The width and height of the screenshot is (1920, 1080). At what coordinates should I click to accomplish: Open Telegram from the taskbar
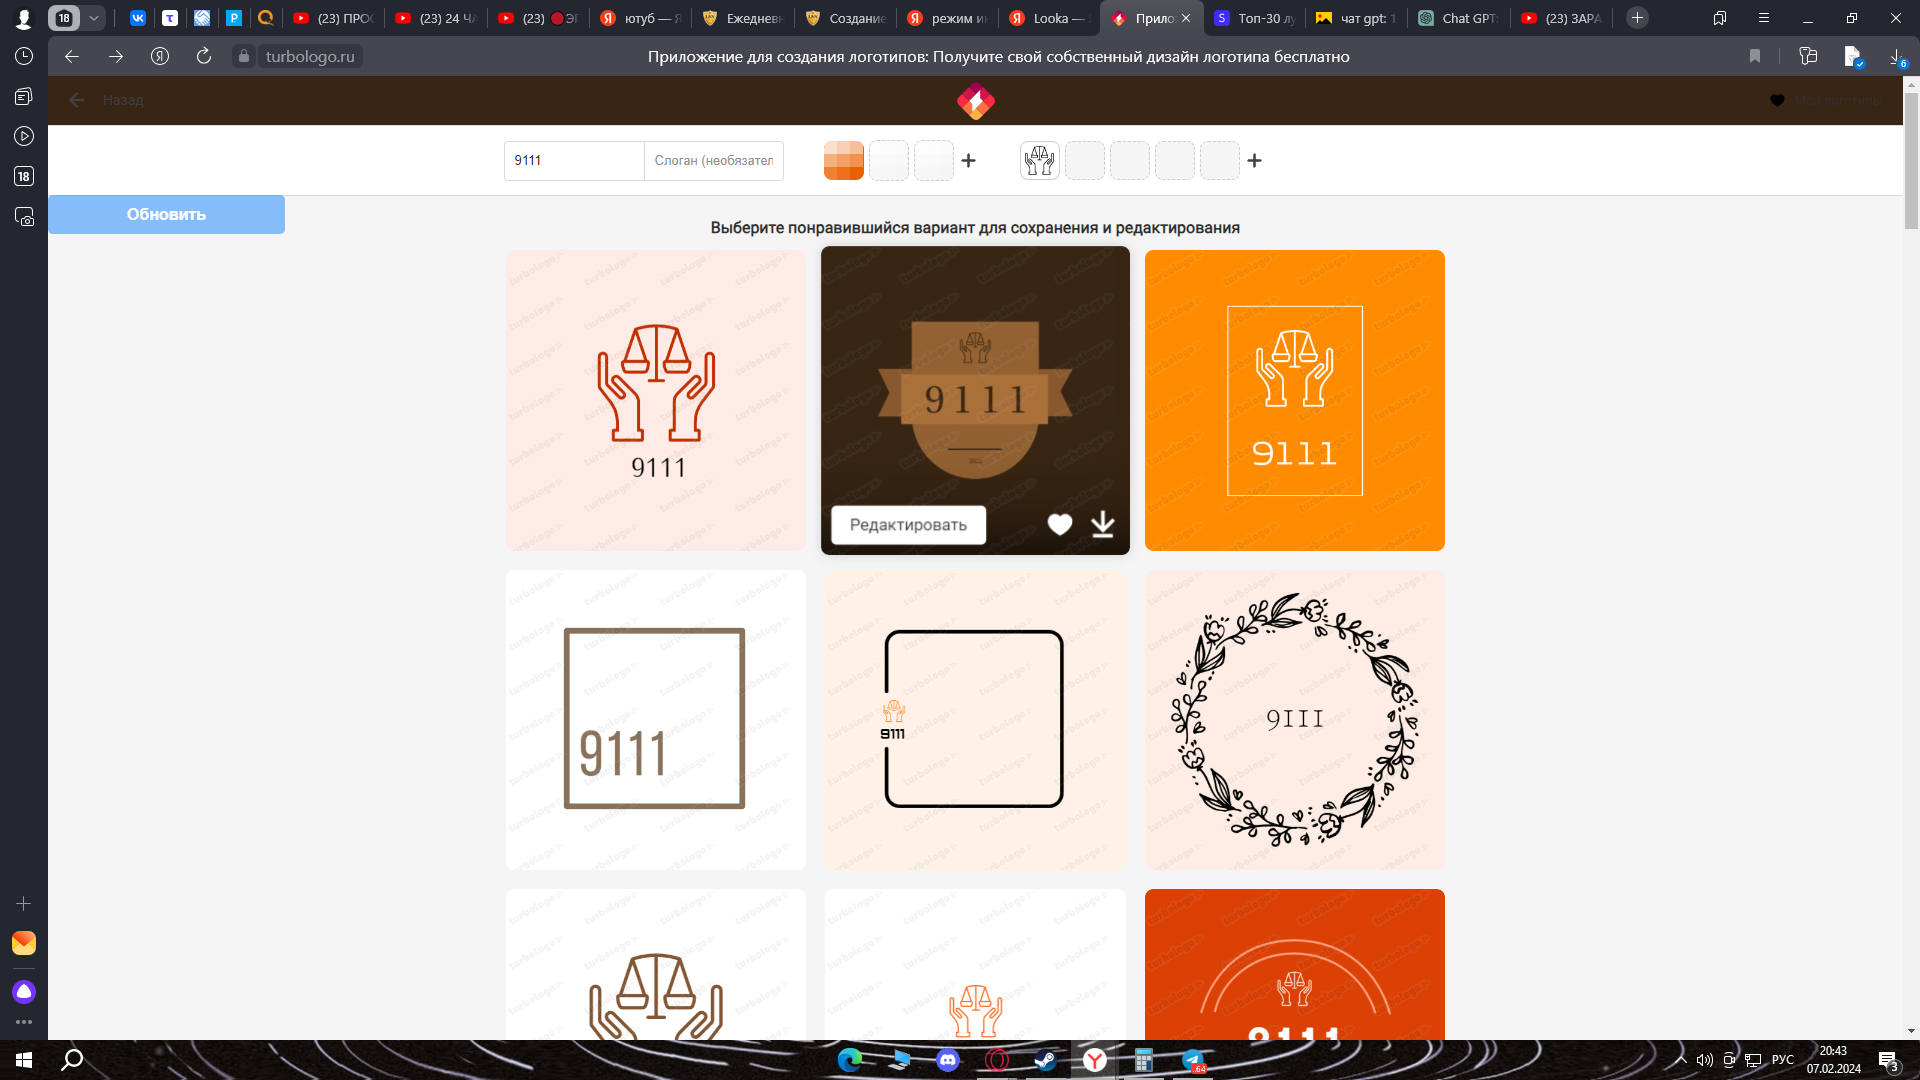pos(1192,1060)
